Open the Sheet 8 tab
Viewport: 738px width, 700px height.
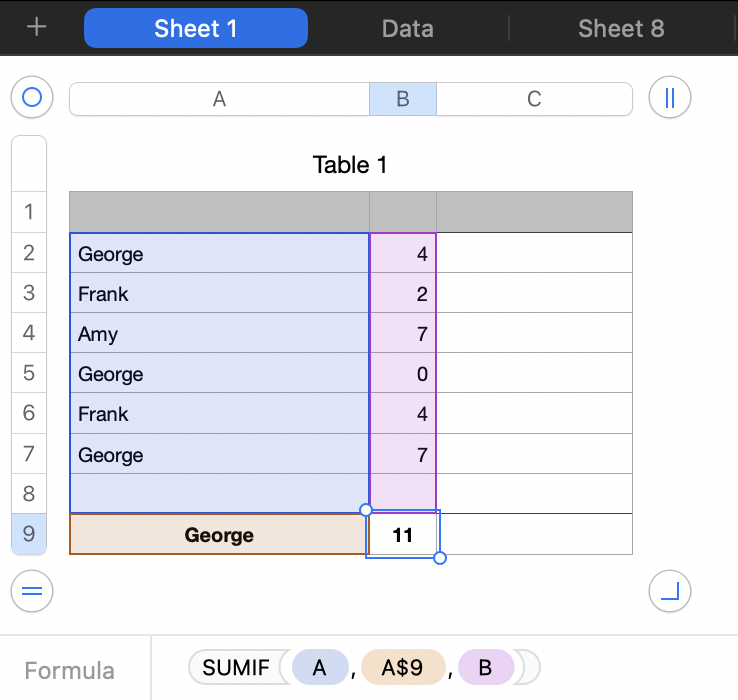[x=620, y=28]
